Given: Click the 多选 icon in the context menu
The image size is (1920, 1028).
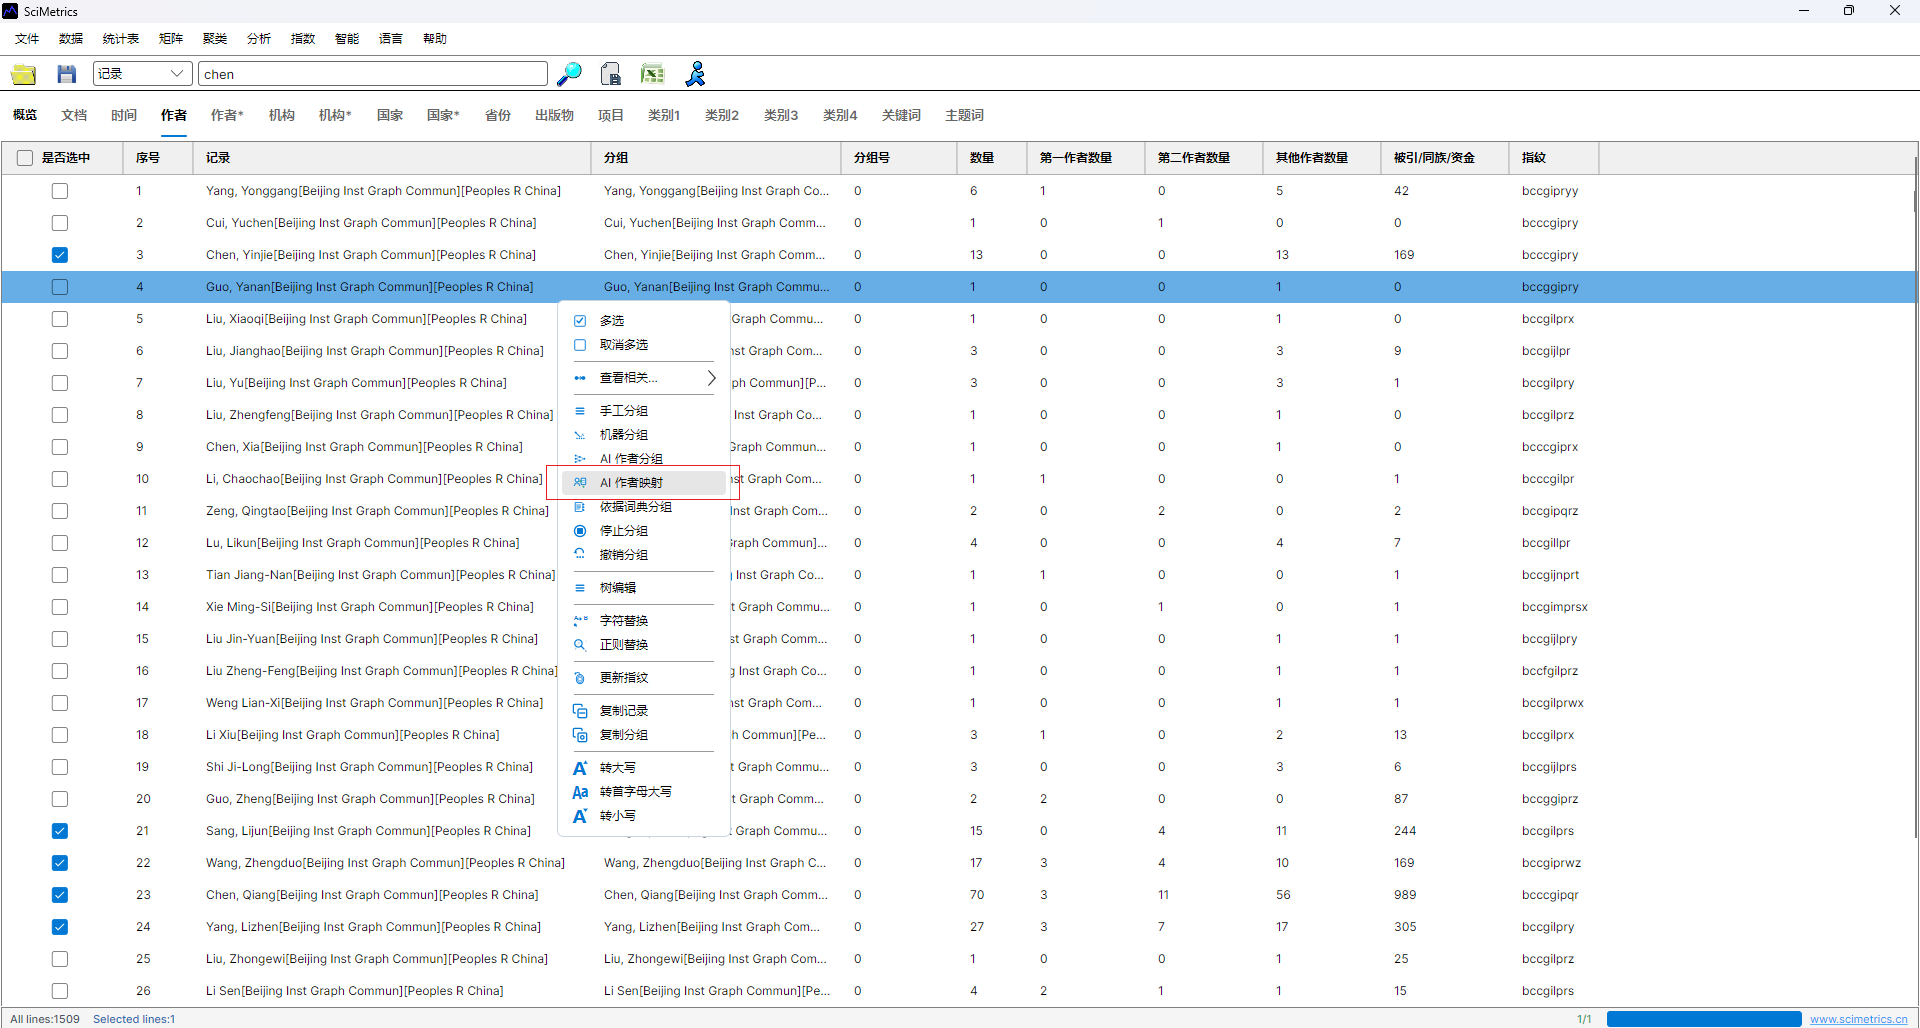Looking at the screenshot, I should 580,321.
